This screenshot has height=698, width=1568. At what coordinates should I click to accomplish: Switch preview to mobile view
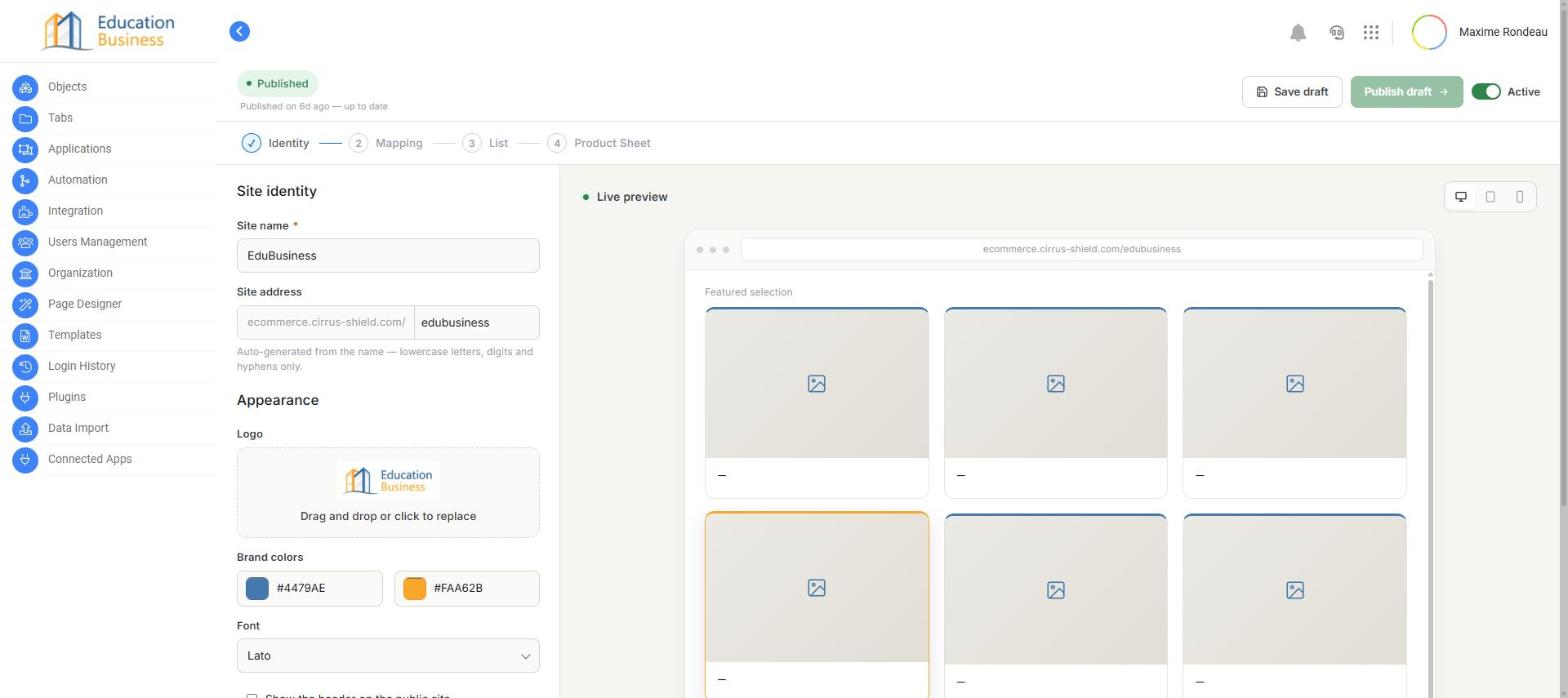[1519, 197]
